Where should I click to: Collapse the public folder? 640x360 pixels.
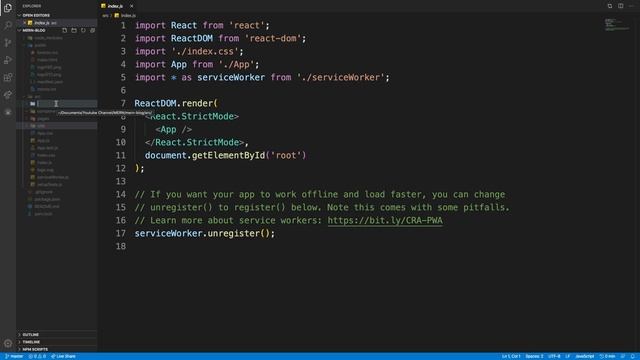click(x=41, y=45)
